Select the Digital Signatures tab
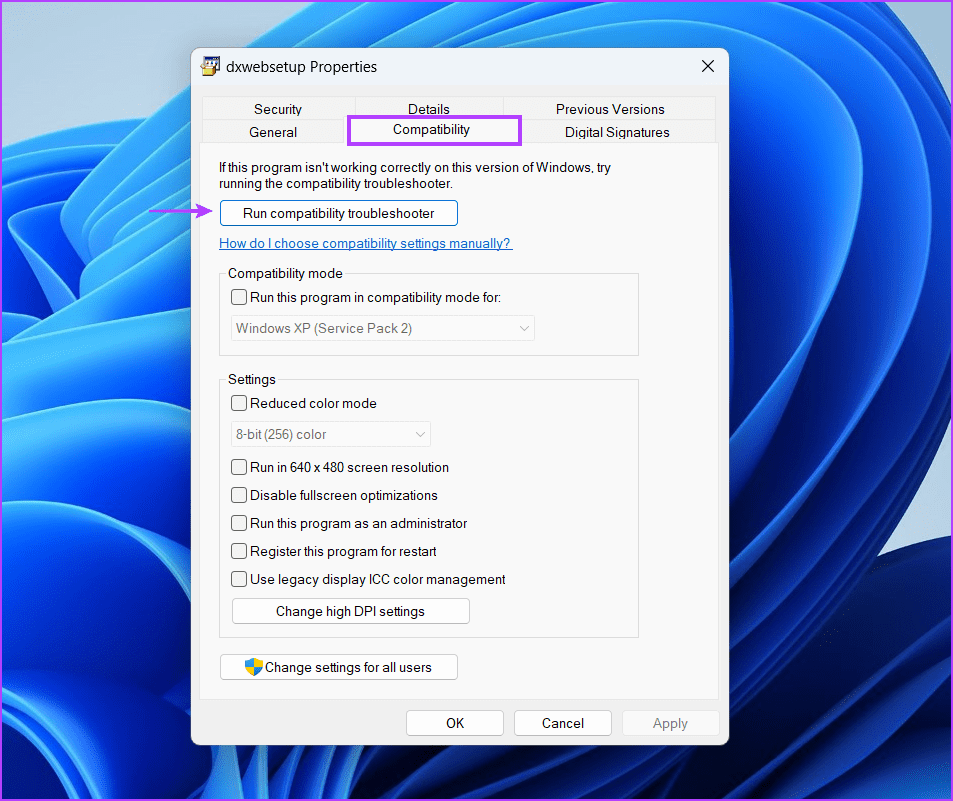The height and width of the screenshot is (801, 953). [x=617, y=132]
